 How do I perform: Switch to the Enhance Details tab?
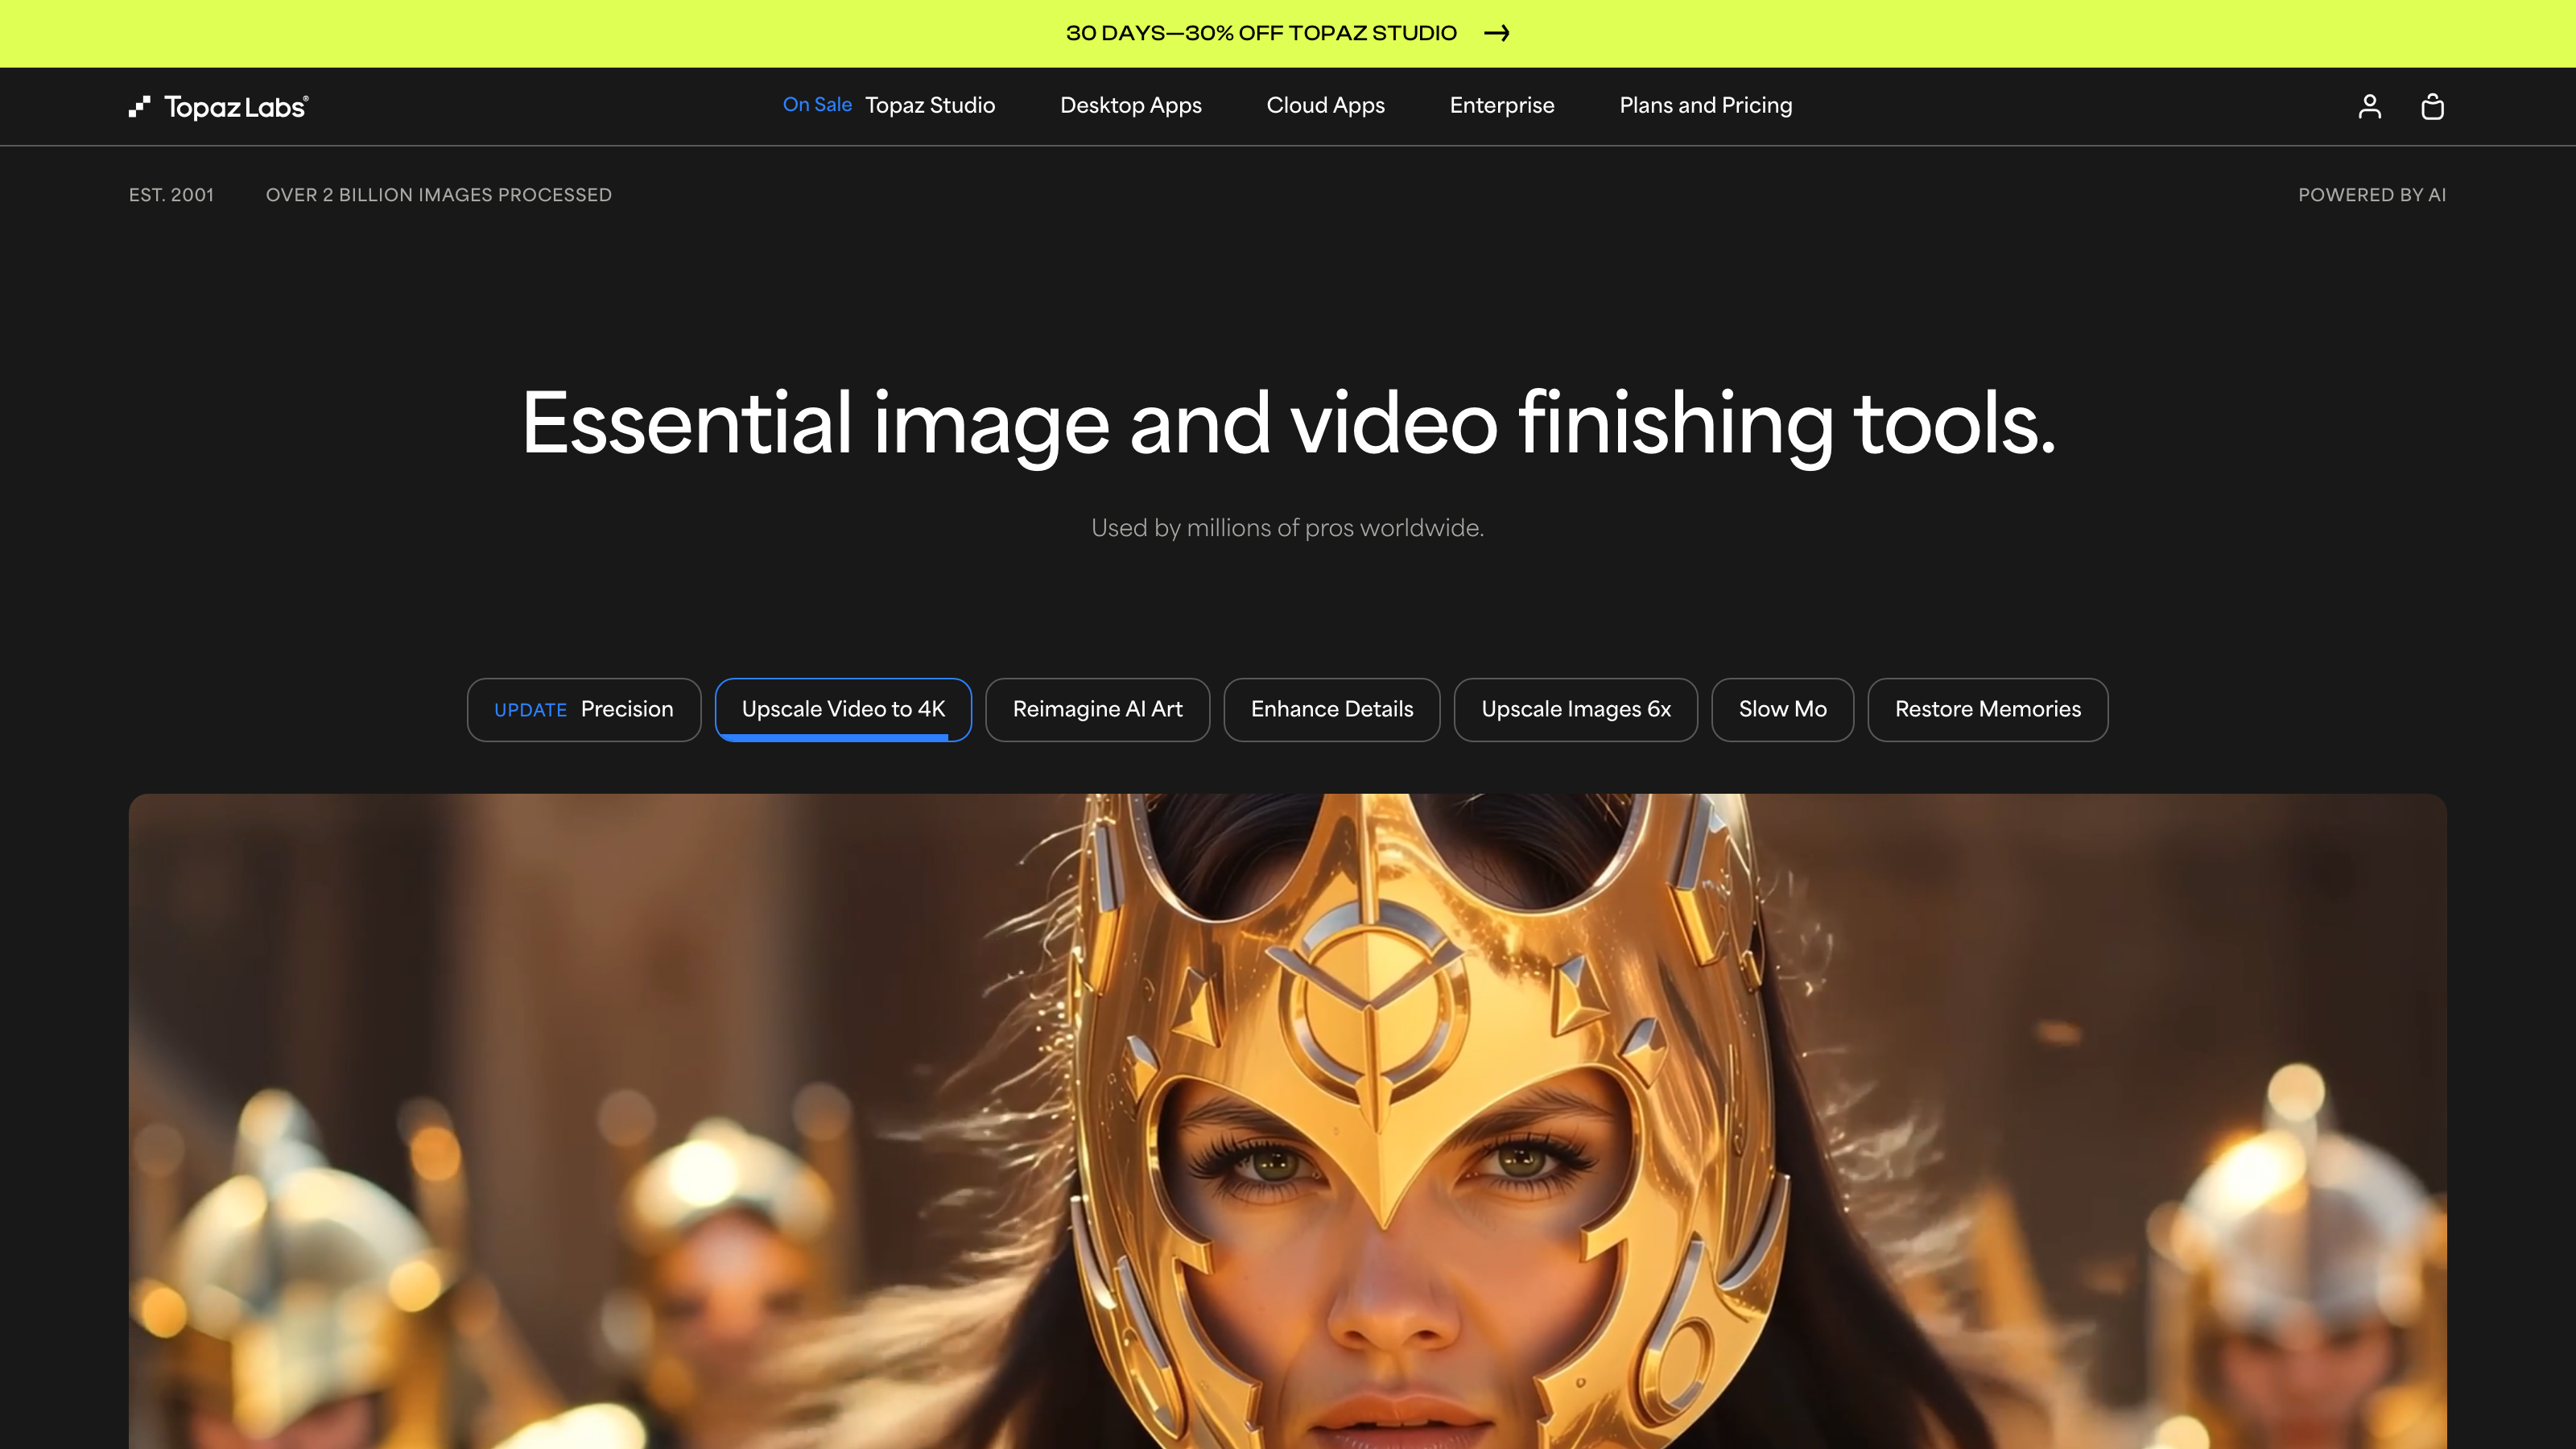point(1331,709)
